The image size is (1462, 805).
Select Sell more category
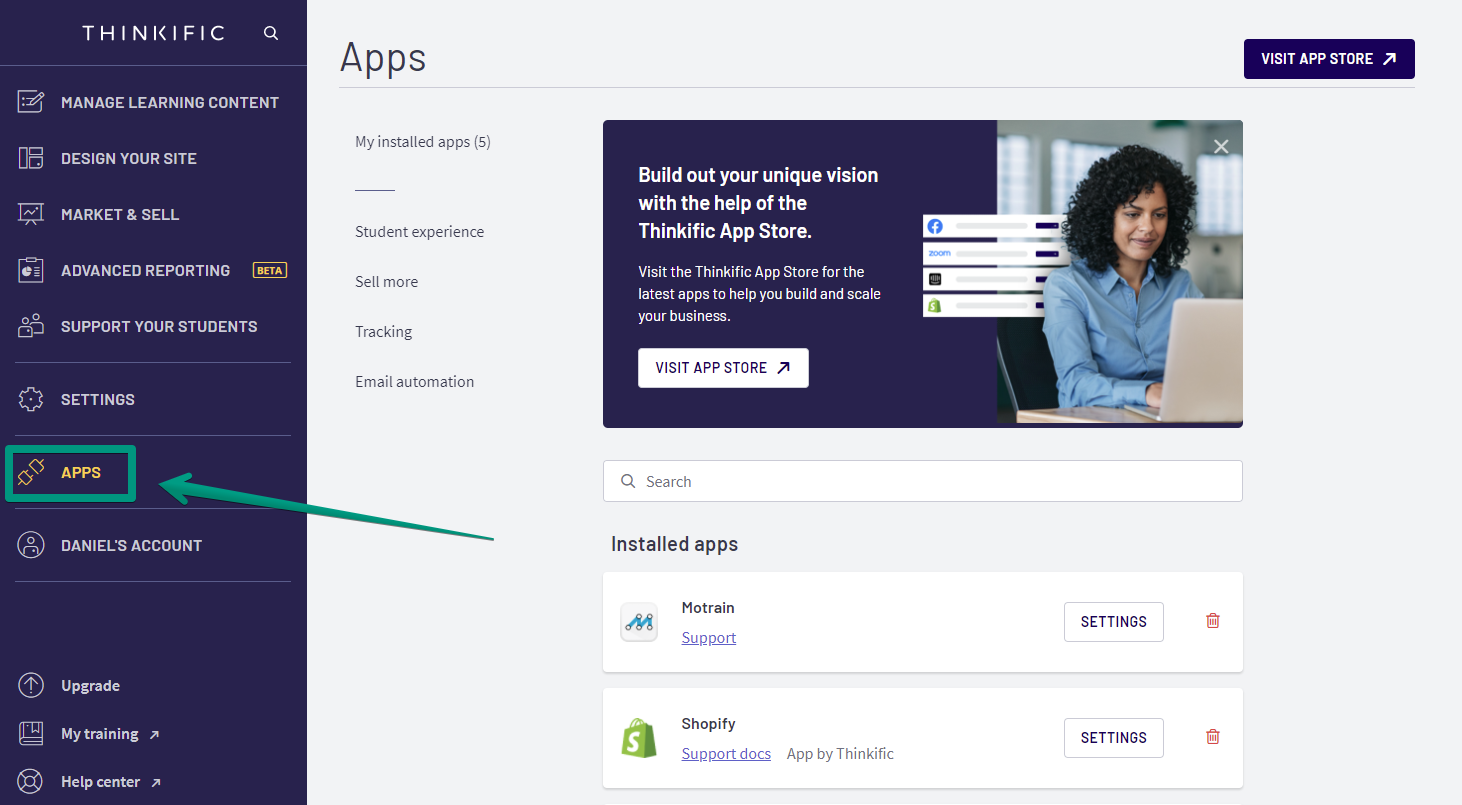click(386, 282)
